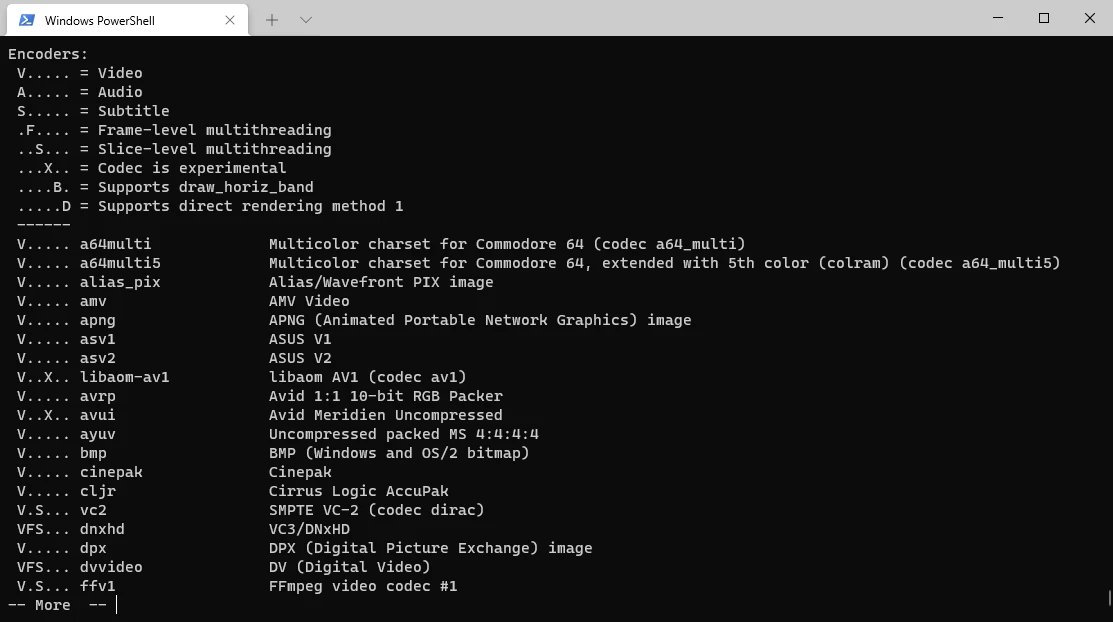The image size is (1113, 622).
Task: Close the terminal window
Action: click(x=1090, y=18)
